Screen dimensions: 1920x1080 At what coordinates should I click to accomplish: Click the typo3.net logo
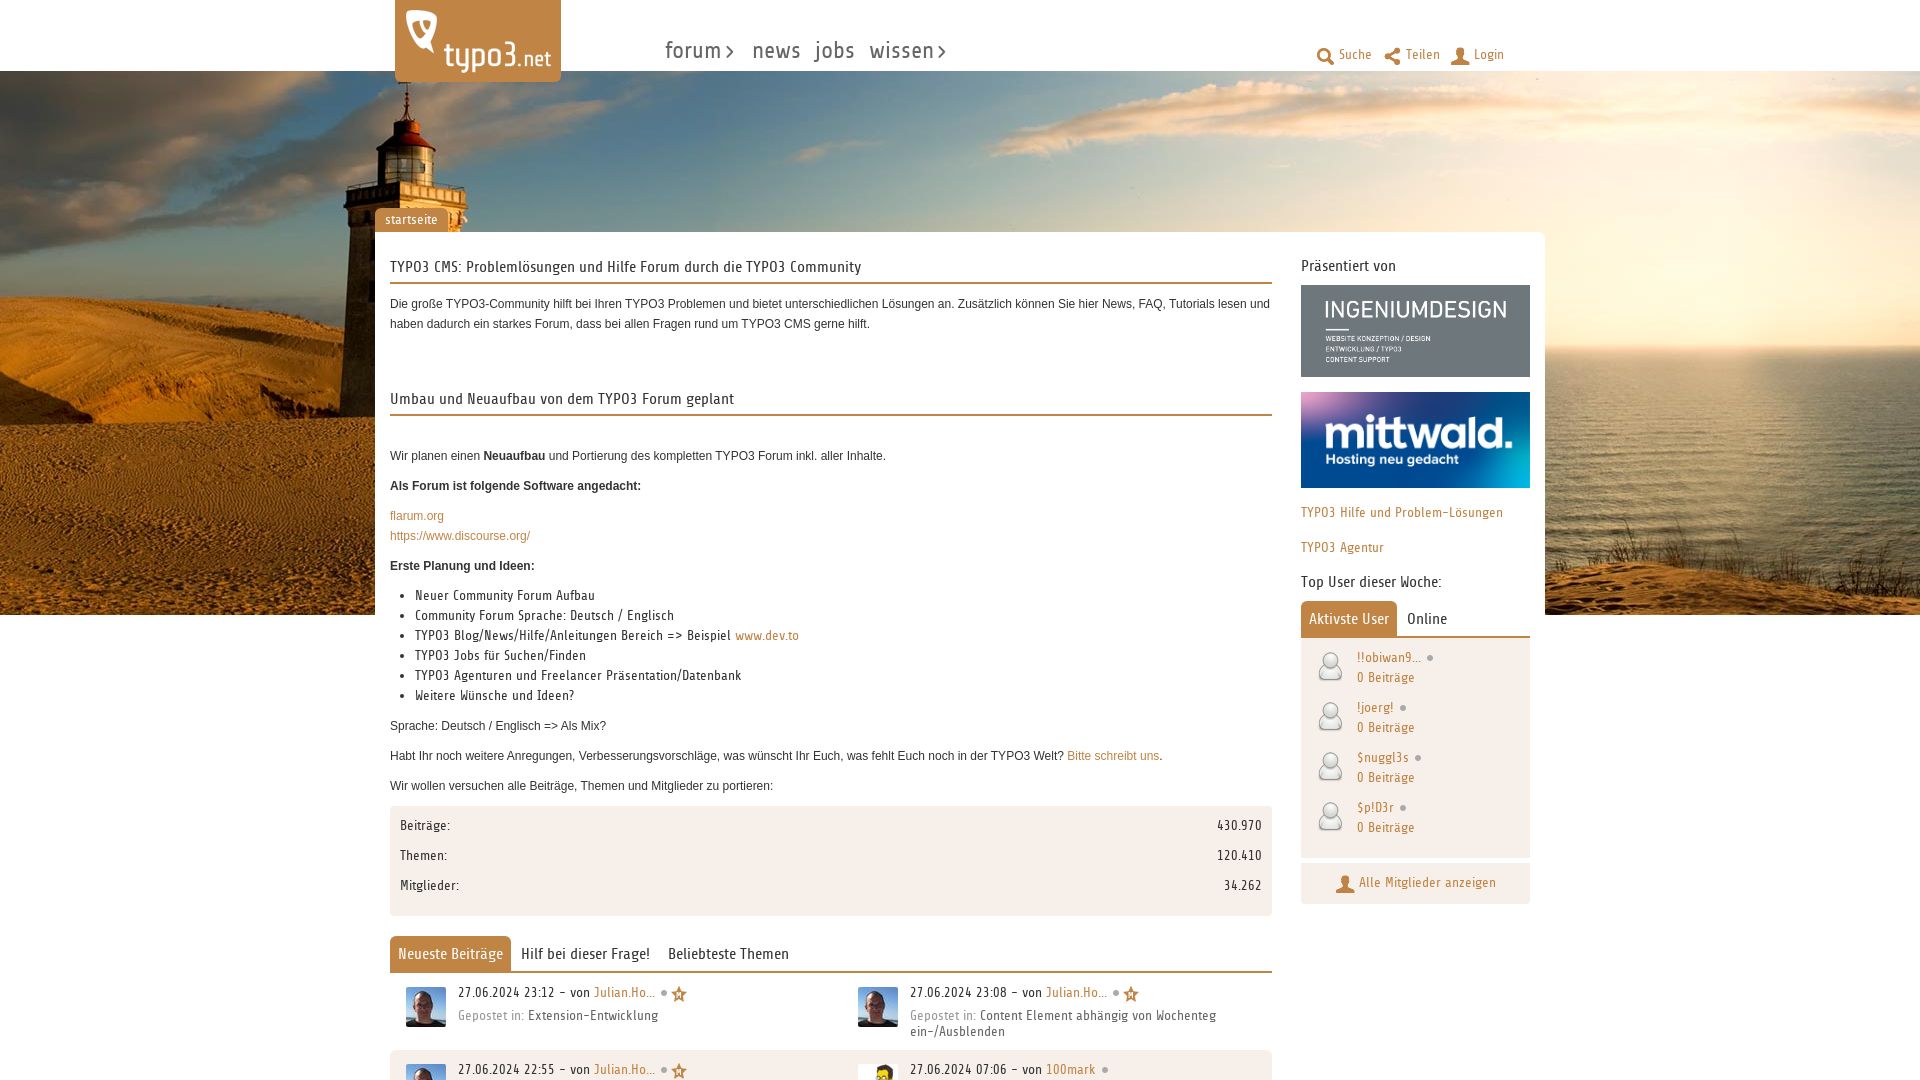click(478, 41)
